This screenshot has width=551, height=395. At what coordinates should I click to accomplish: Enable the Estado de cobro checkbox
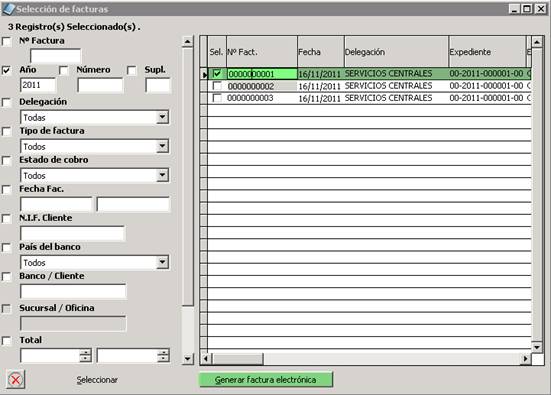point(6,161)
